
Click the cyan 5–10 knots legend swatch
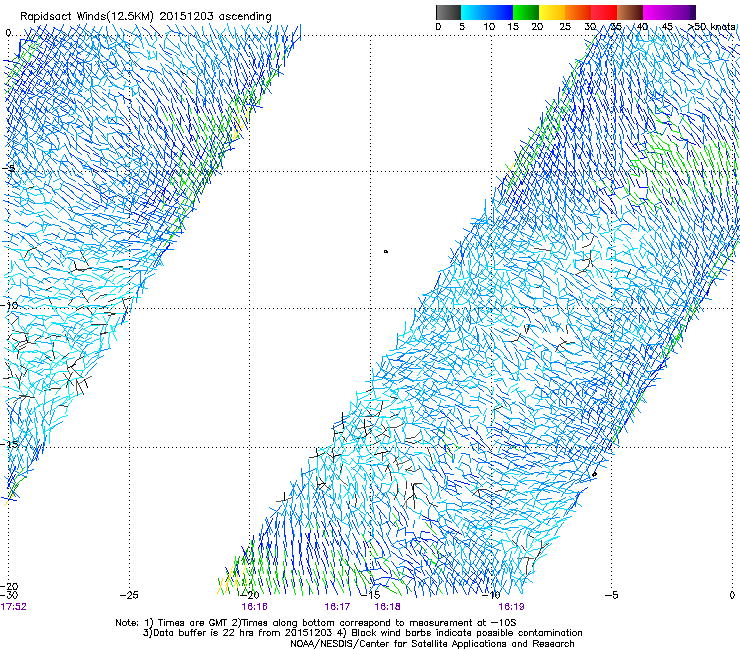tap(474, 12)
